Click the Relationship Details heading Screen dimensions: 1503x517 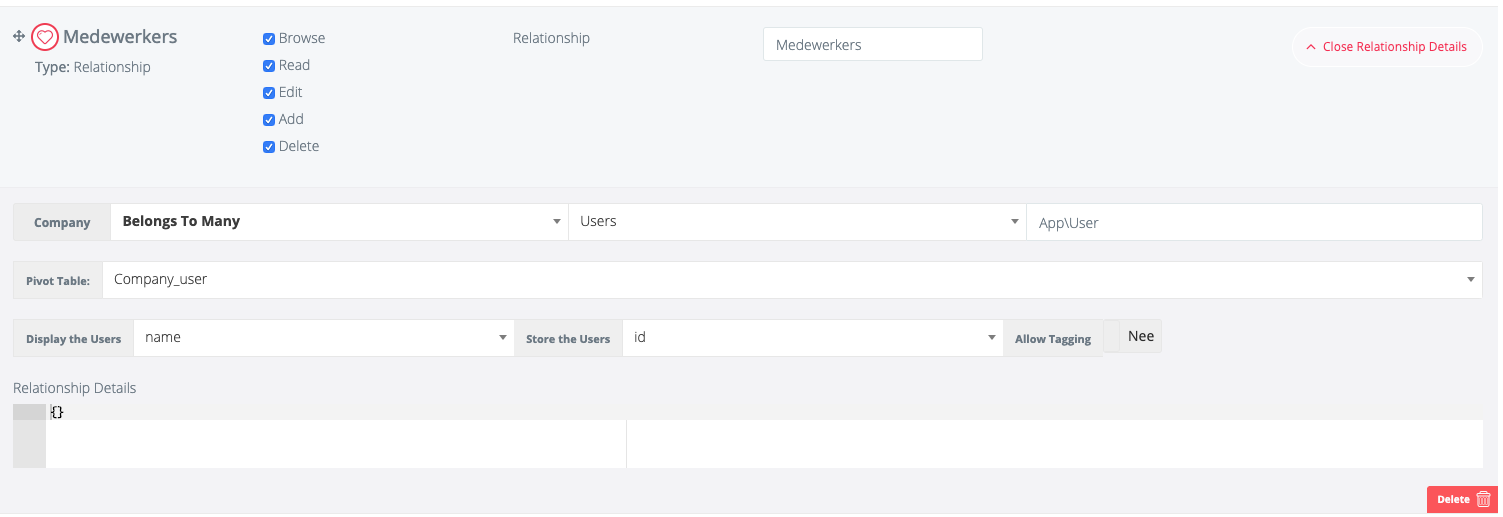75,388
